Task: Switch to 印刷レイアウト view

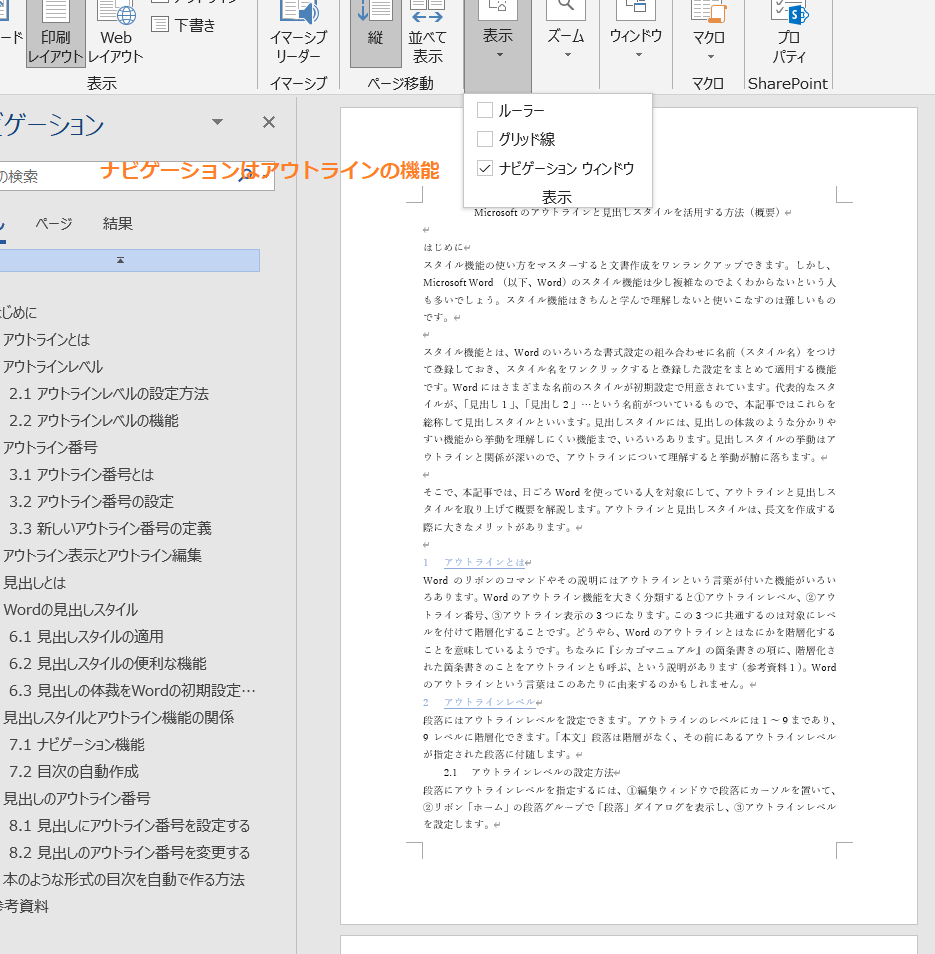Action: [55, 33]
